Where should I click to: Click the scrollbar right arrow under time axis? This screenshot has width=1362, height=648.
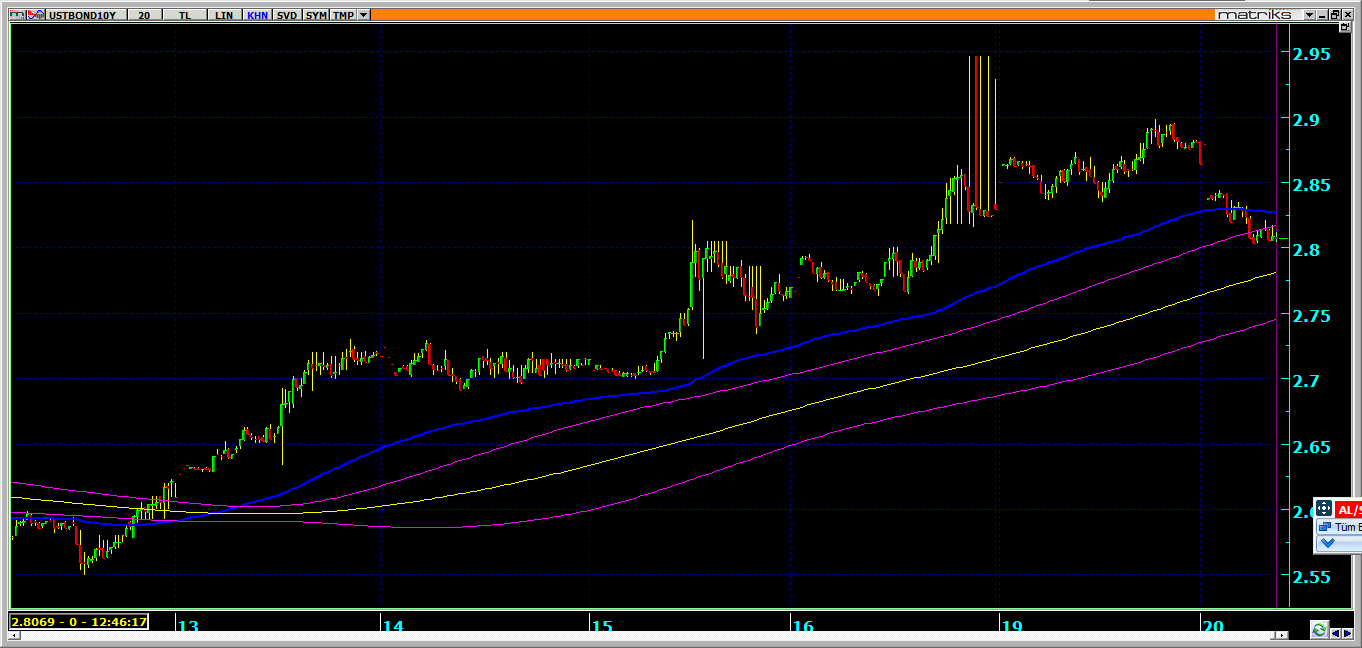tap(1347, 631)
